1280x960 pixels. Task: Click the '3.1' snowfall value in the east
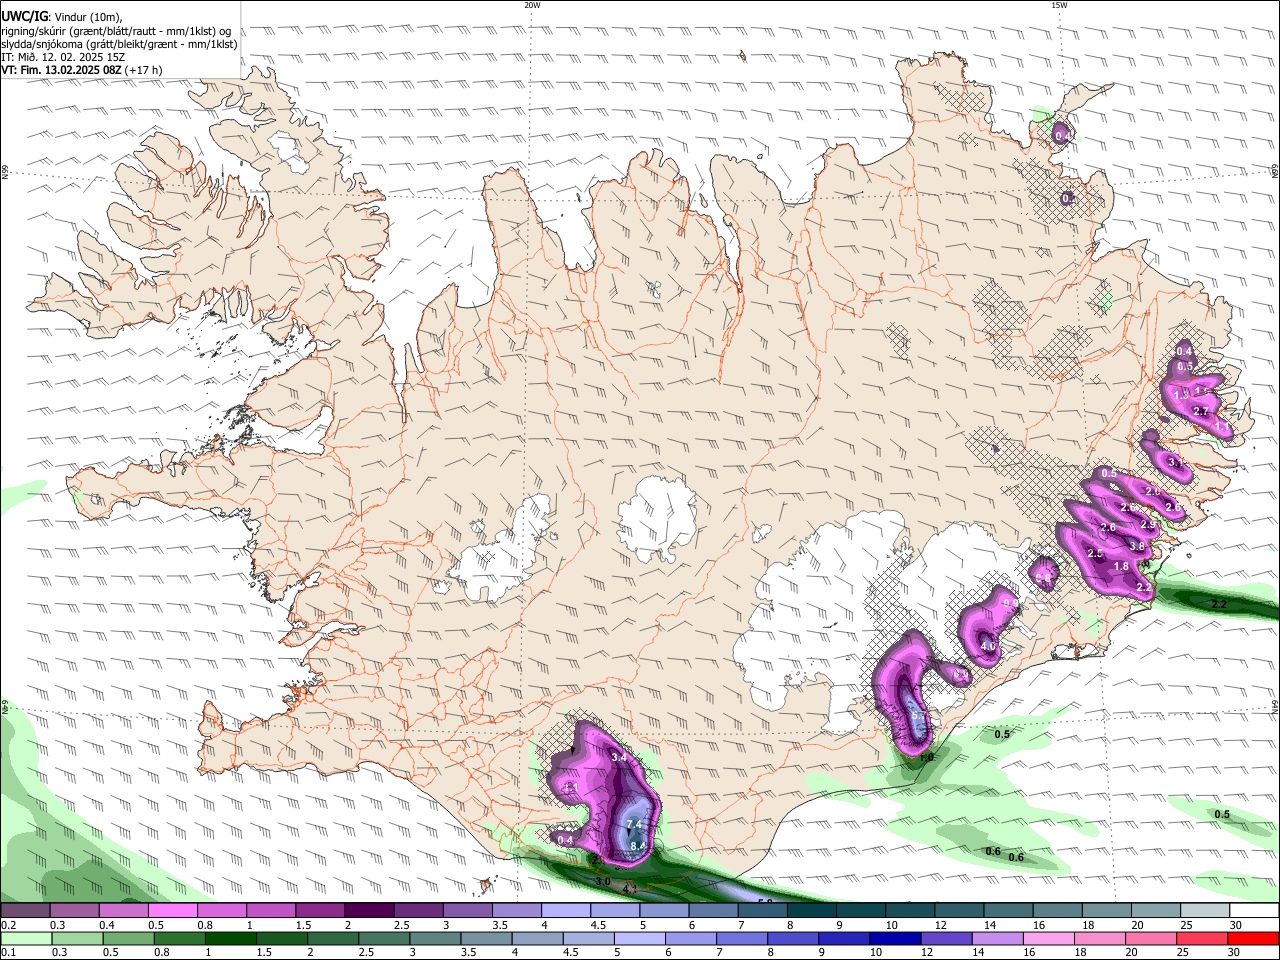tap(1175, 463)
